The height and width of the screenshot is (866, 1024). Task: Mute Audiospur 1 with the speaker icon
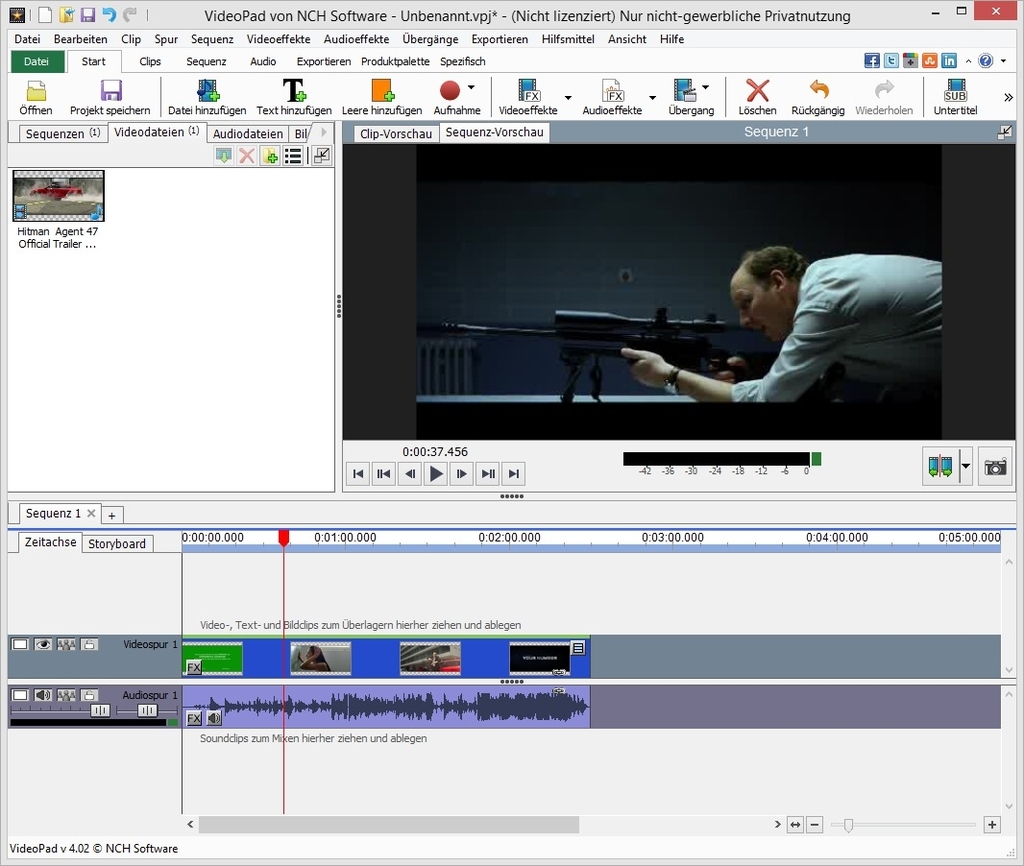(42, 695)
